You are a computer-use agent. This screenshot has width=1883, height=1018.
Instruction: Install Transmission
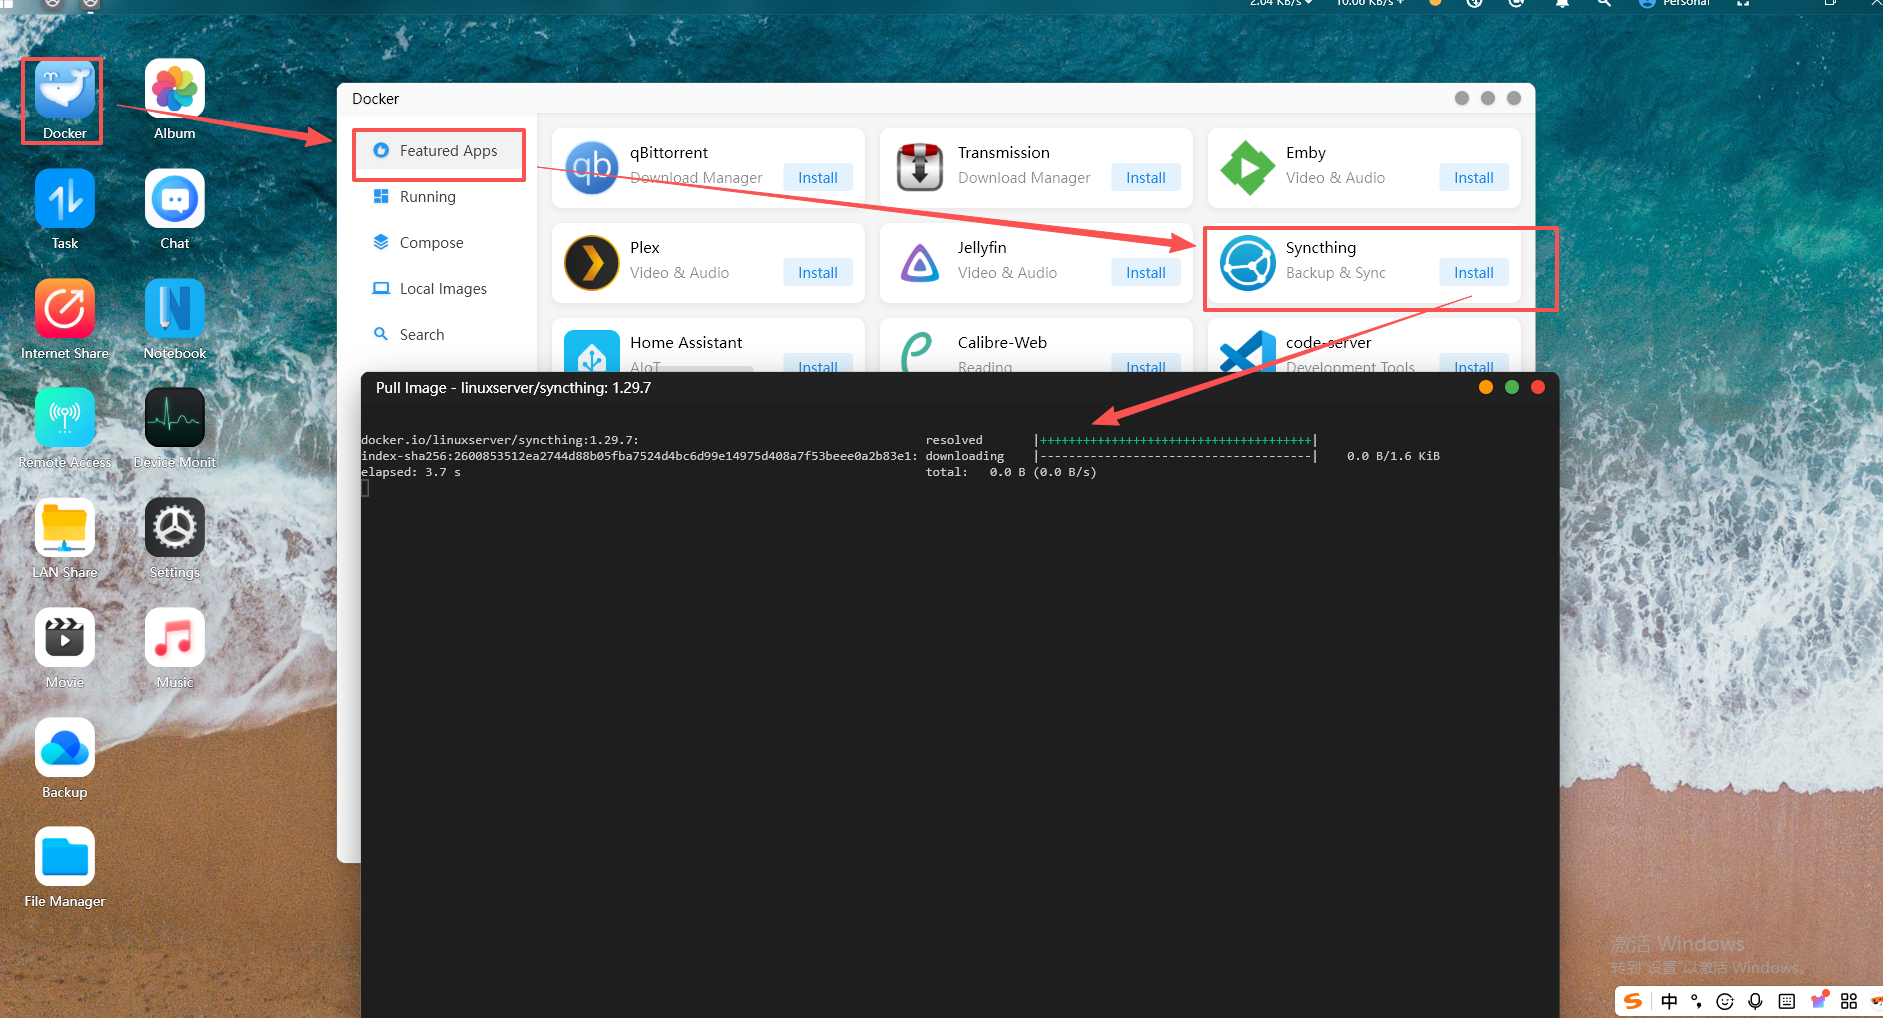(x=1146, y=177)
